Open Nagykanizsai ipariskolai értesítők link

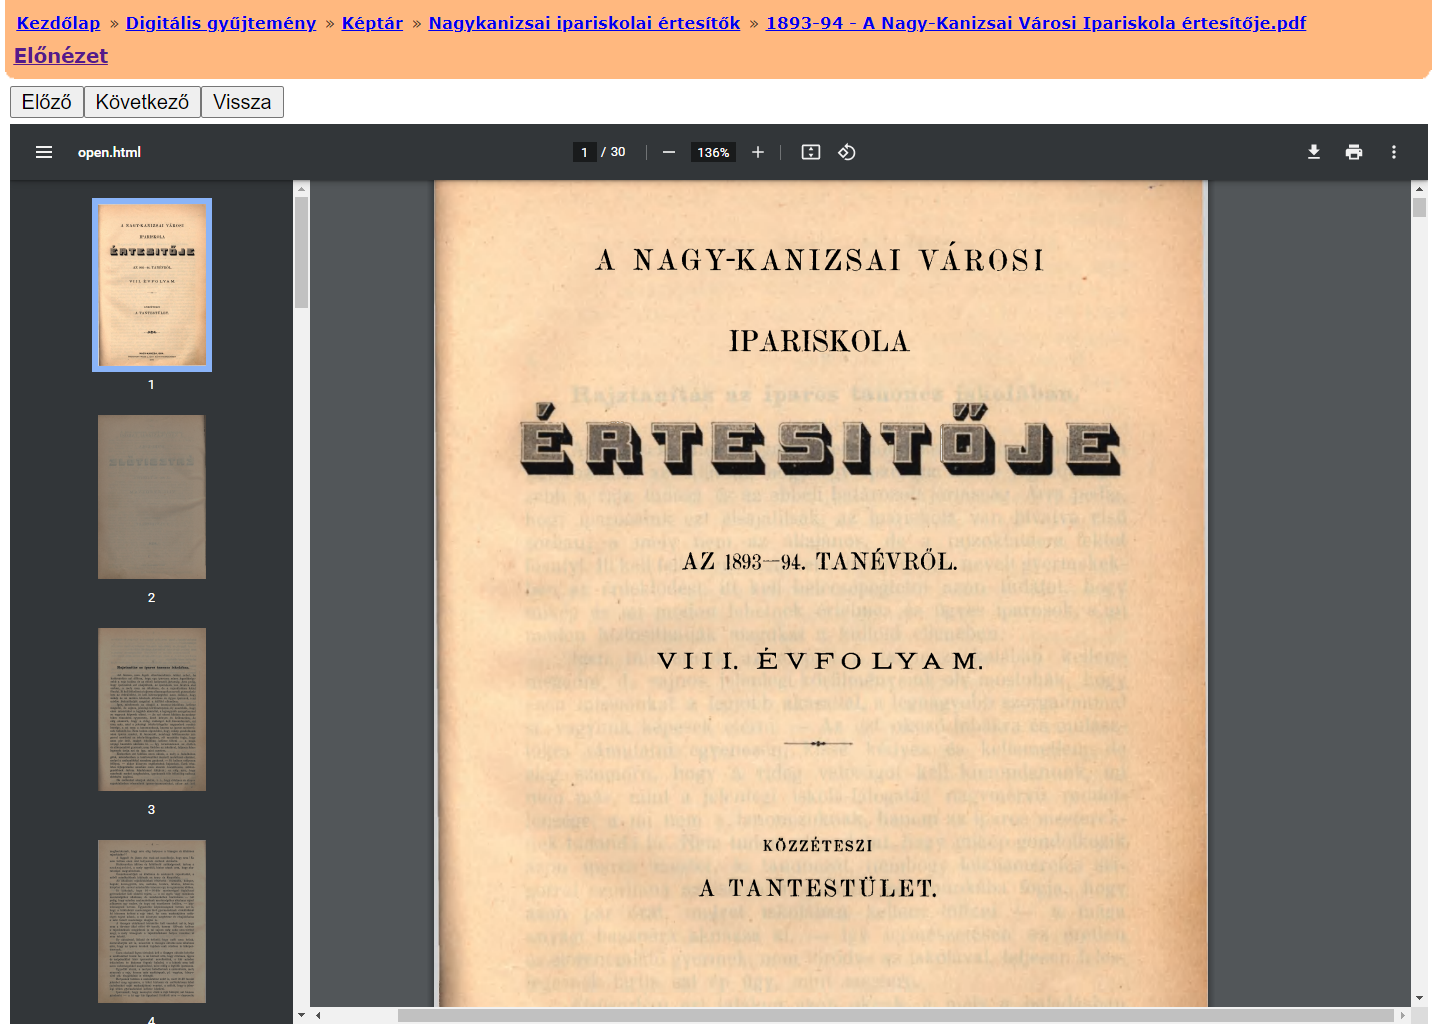(x=584, y=23)
